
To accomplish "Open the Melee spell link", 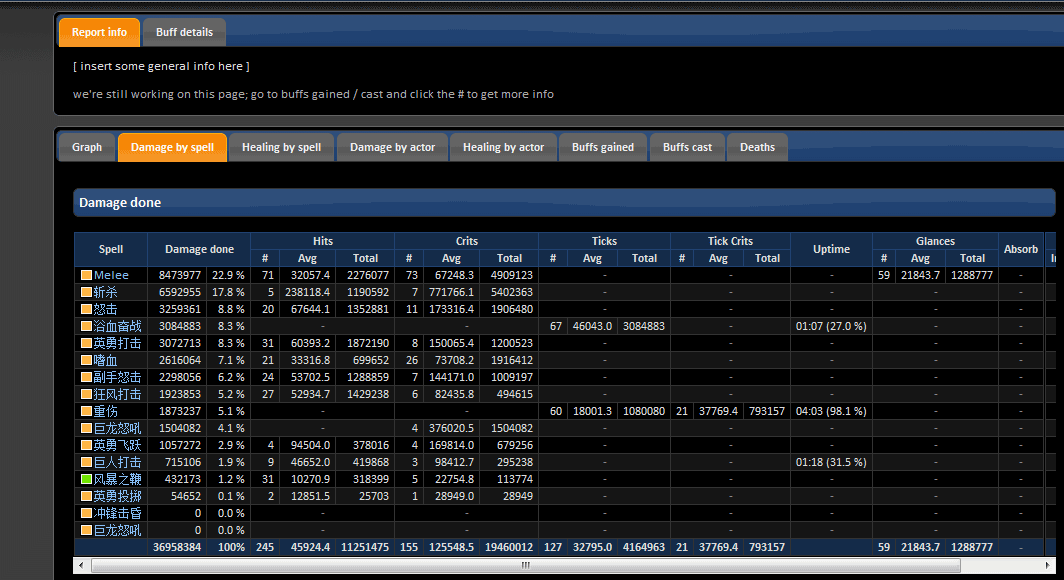I will click(111, 275).
